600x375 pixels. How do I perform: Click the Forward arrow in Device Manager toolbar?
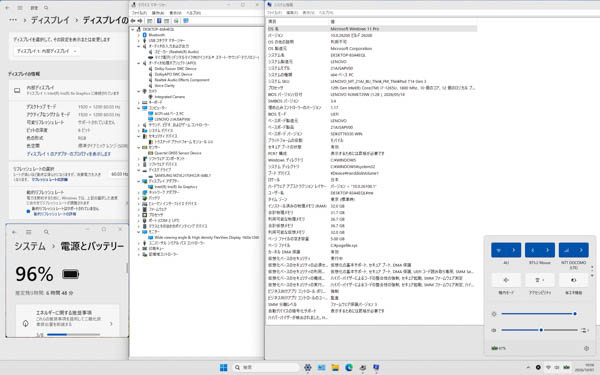point(140,21)
